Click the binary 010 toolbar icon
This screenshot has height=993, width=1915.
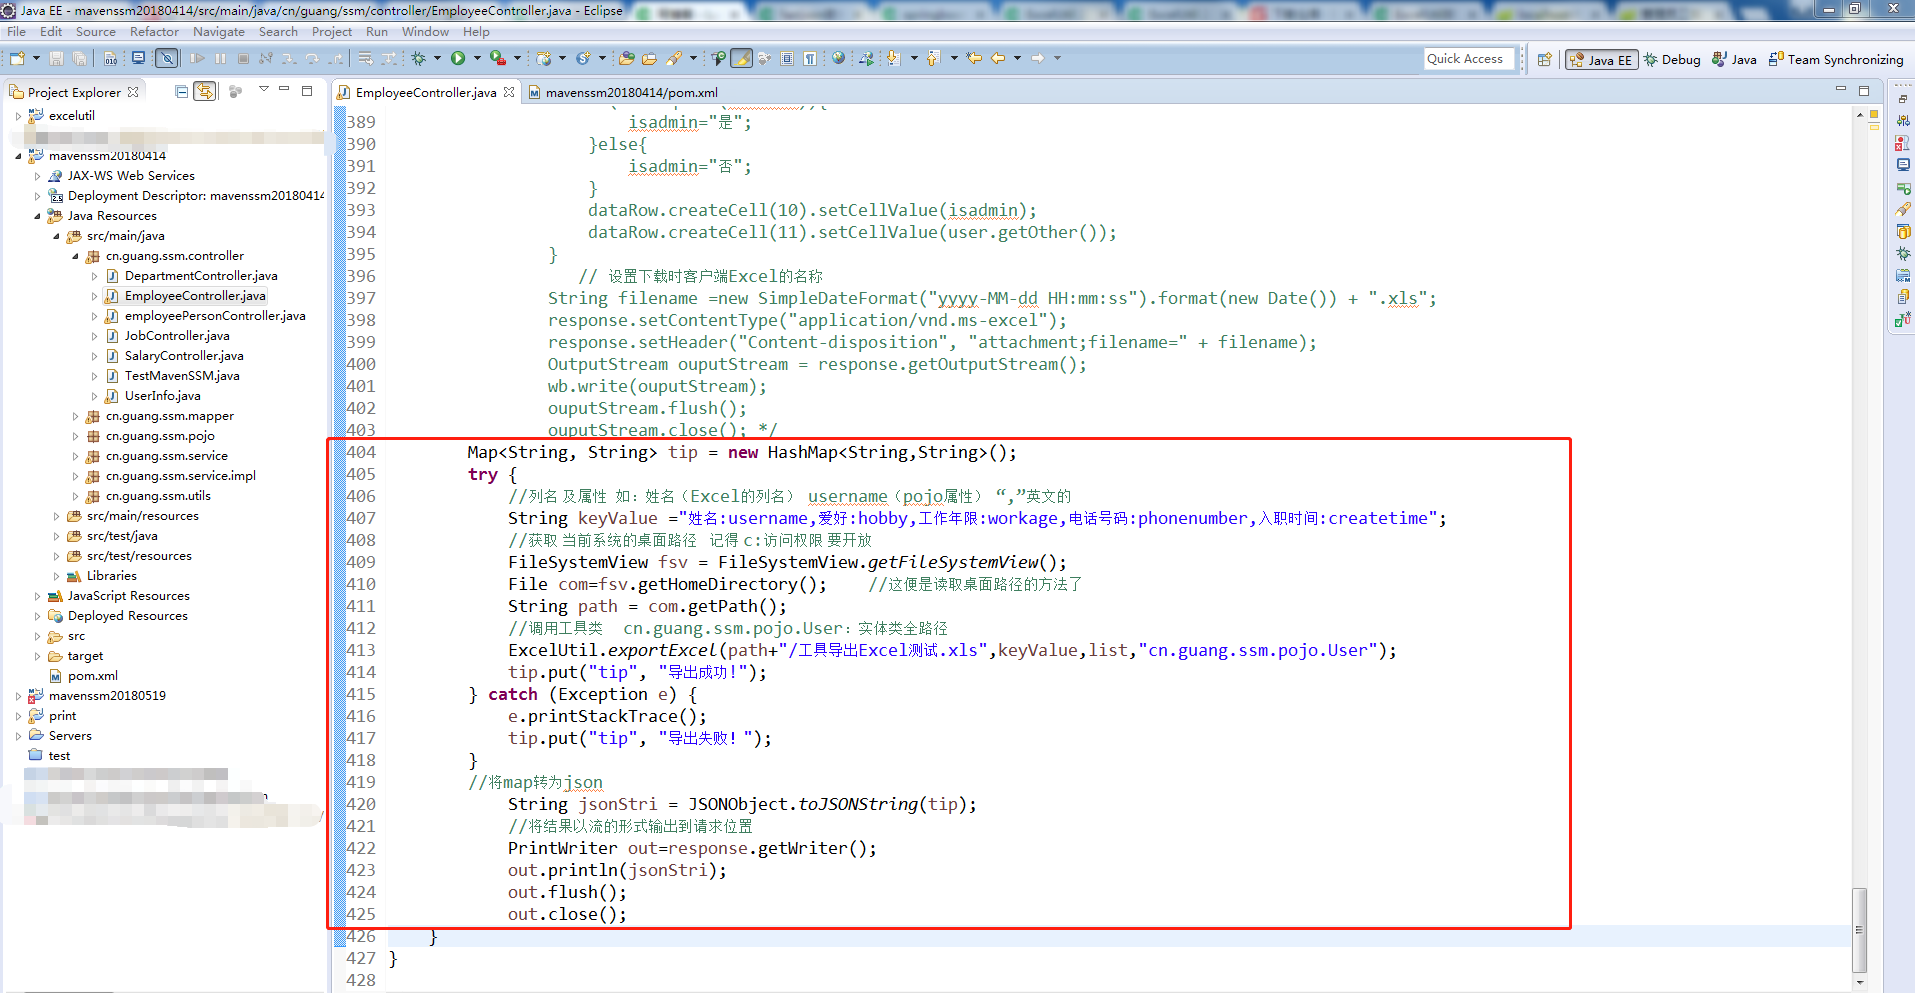pos(111,59)
